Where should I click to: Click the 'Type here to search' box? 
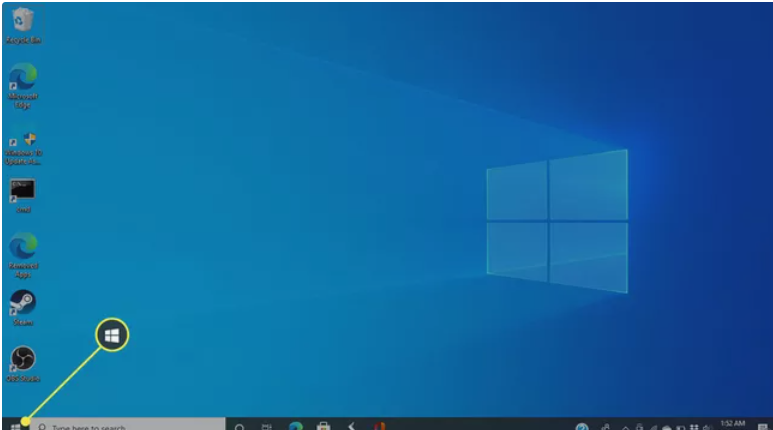[128, 425]
